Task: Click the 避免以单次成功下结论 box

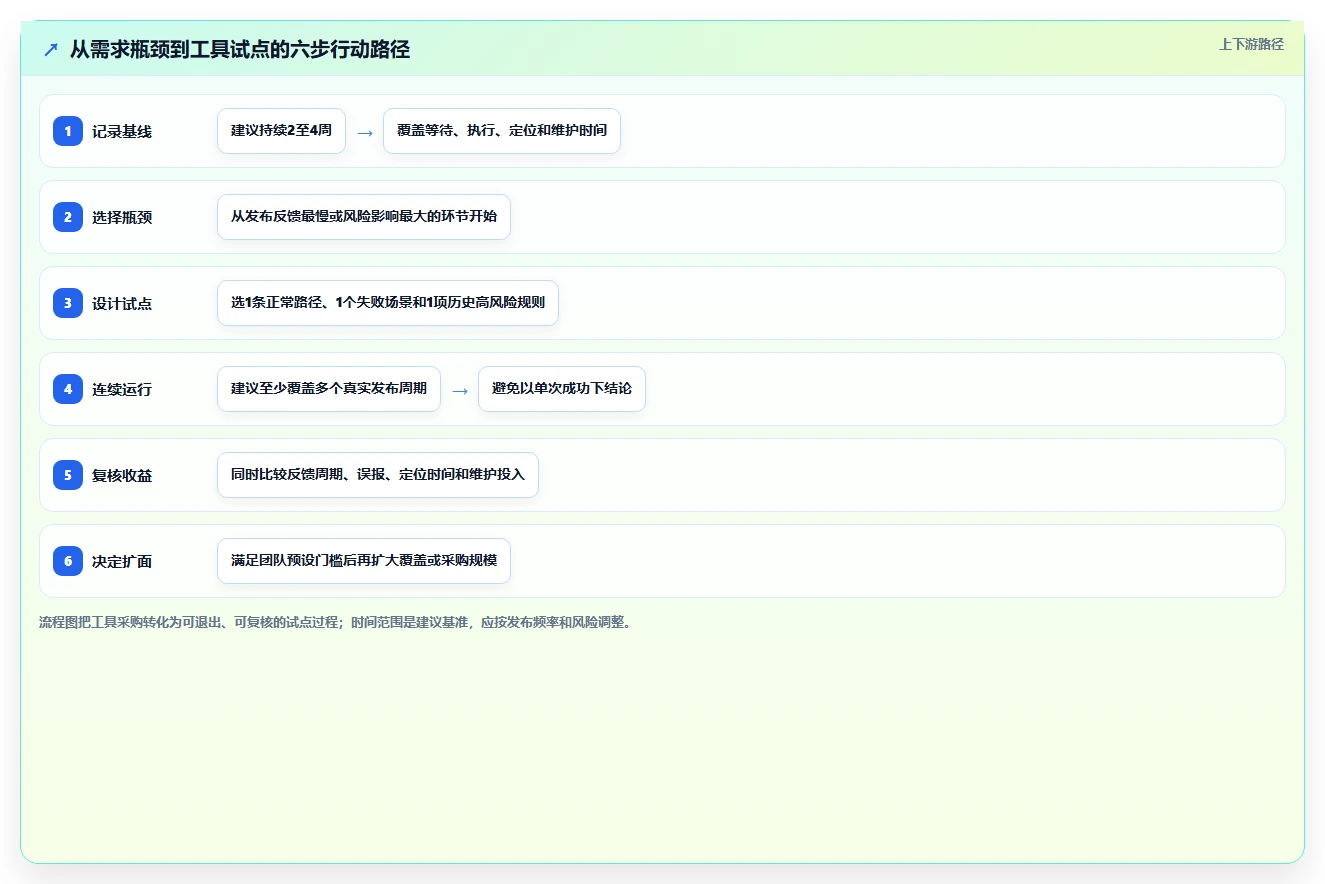Action: [562, 389]
